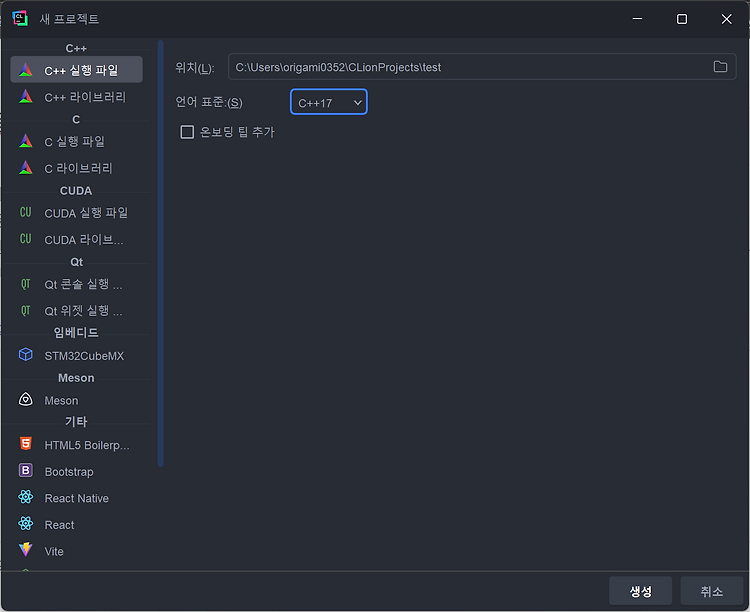750x612 pixels.
Task: Click the CLion logo in title bar
Action: tap(20, 19)
